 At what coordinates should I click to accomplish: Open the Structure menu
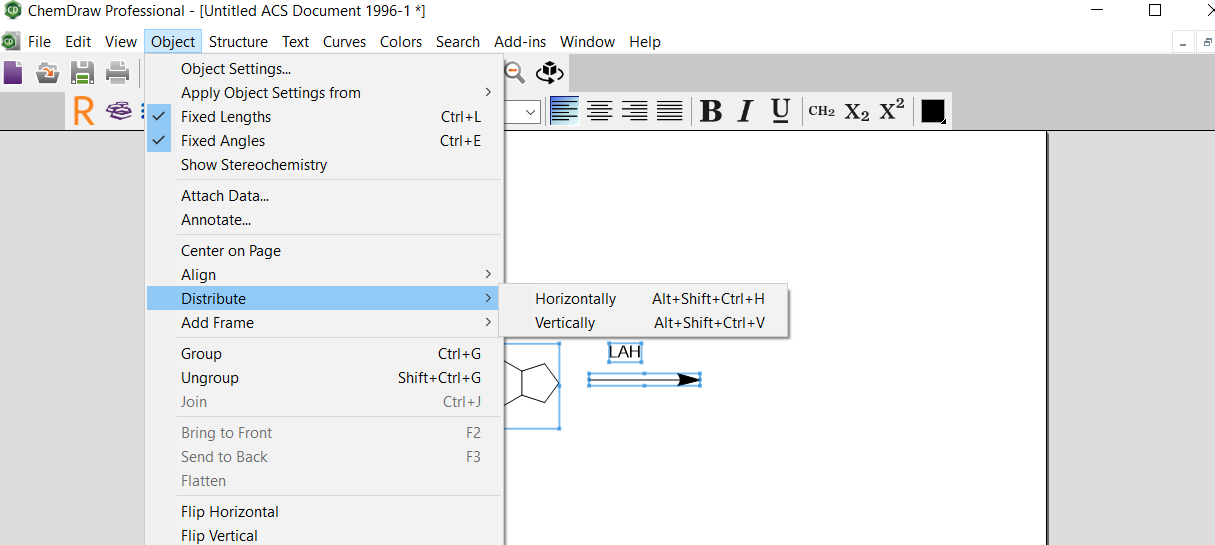point(238,42)
